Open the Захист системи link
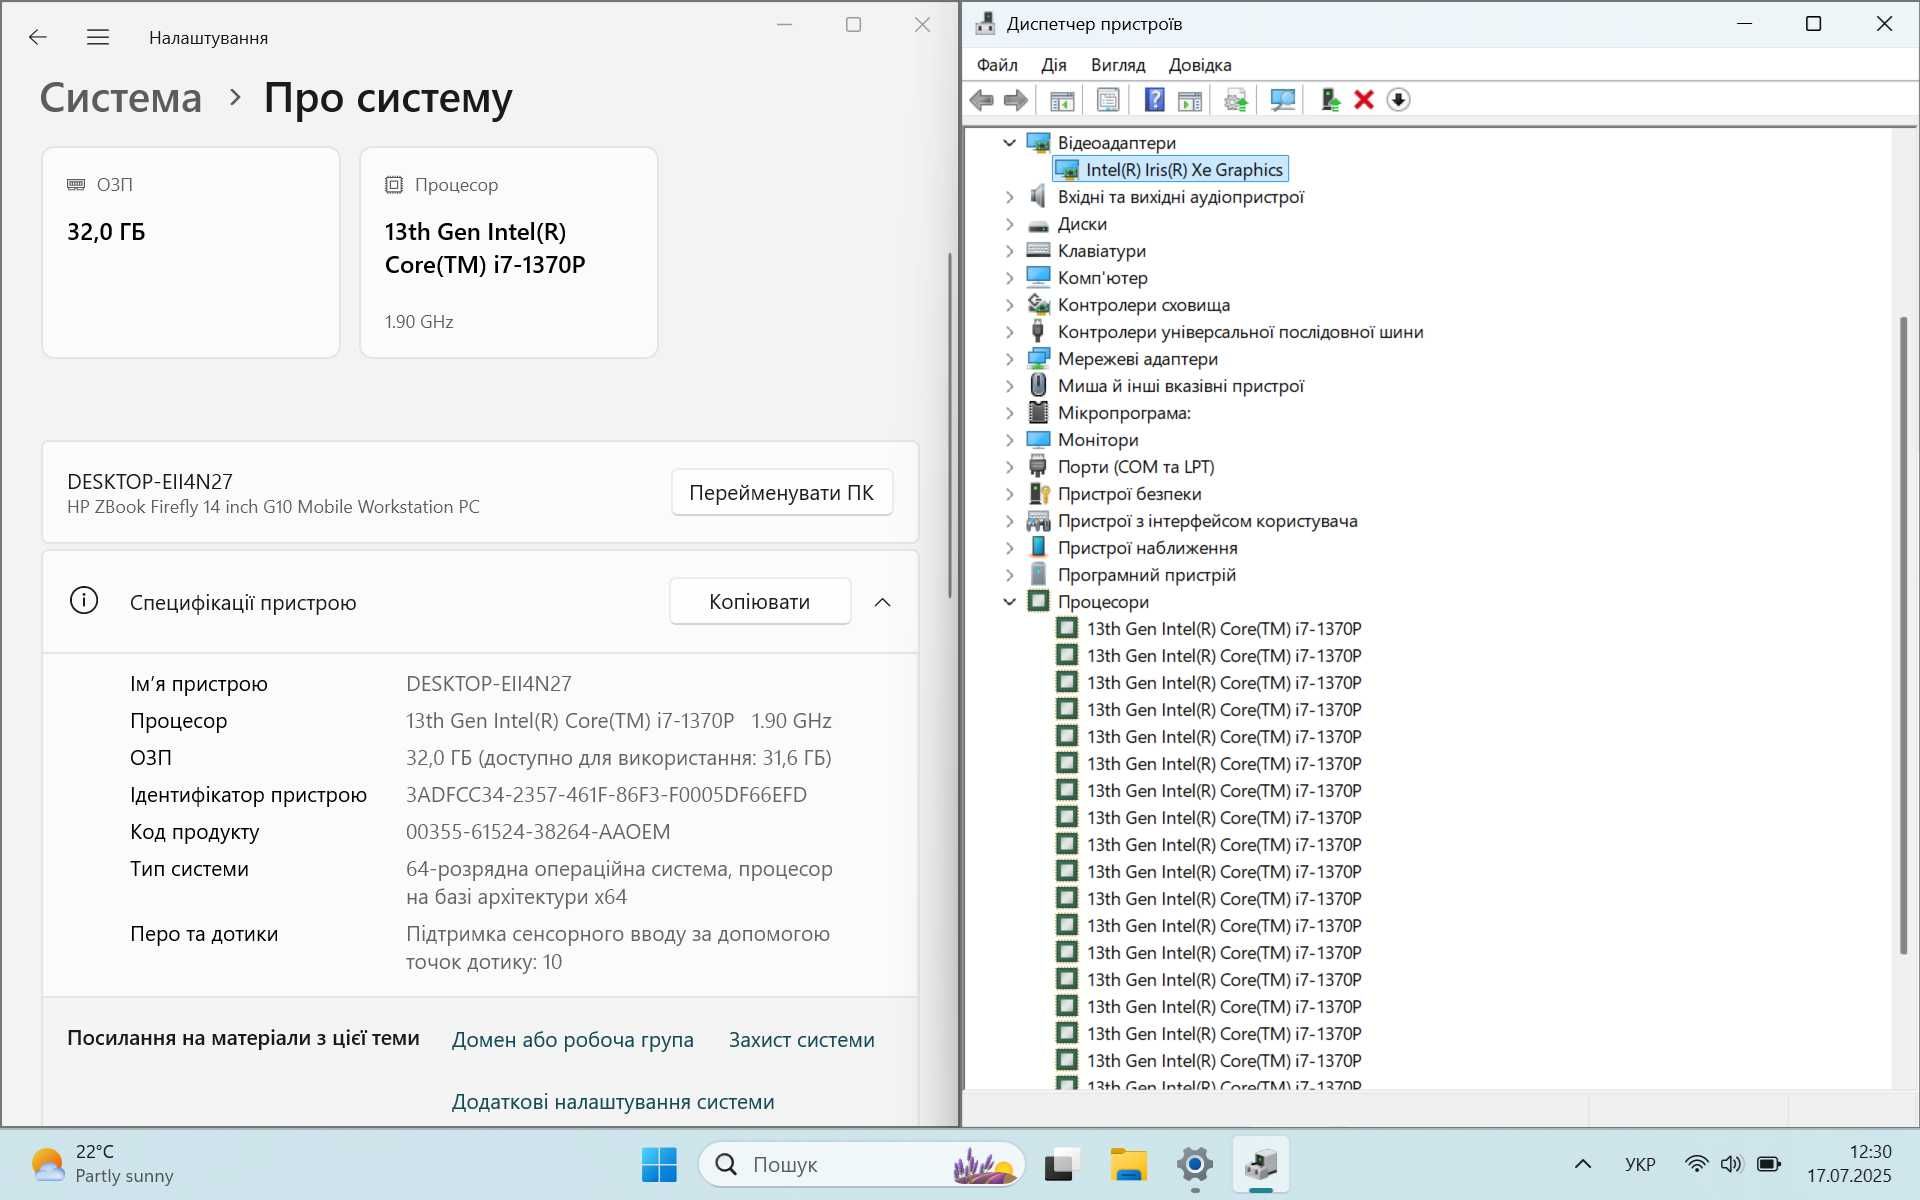Screen dimensions: 1920x1200 point(802,1040)
